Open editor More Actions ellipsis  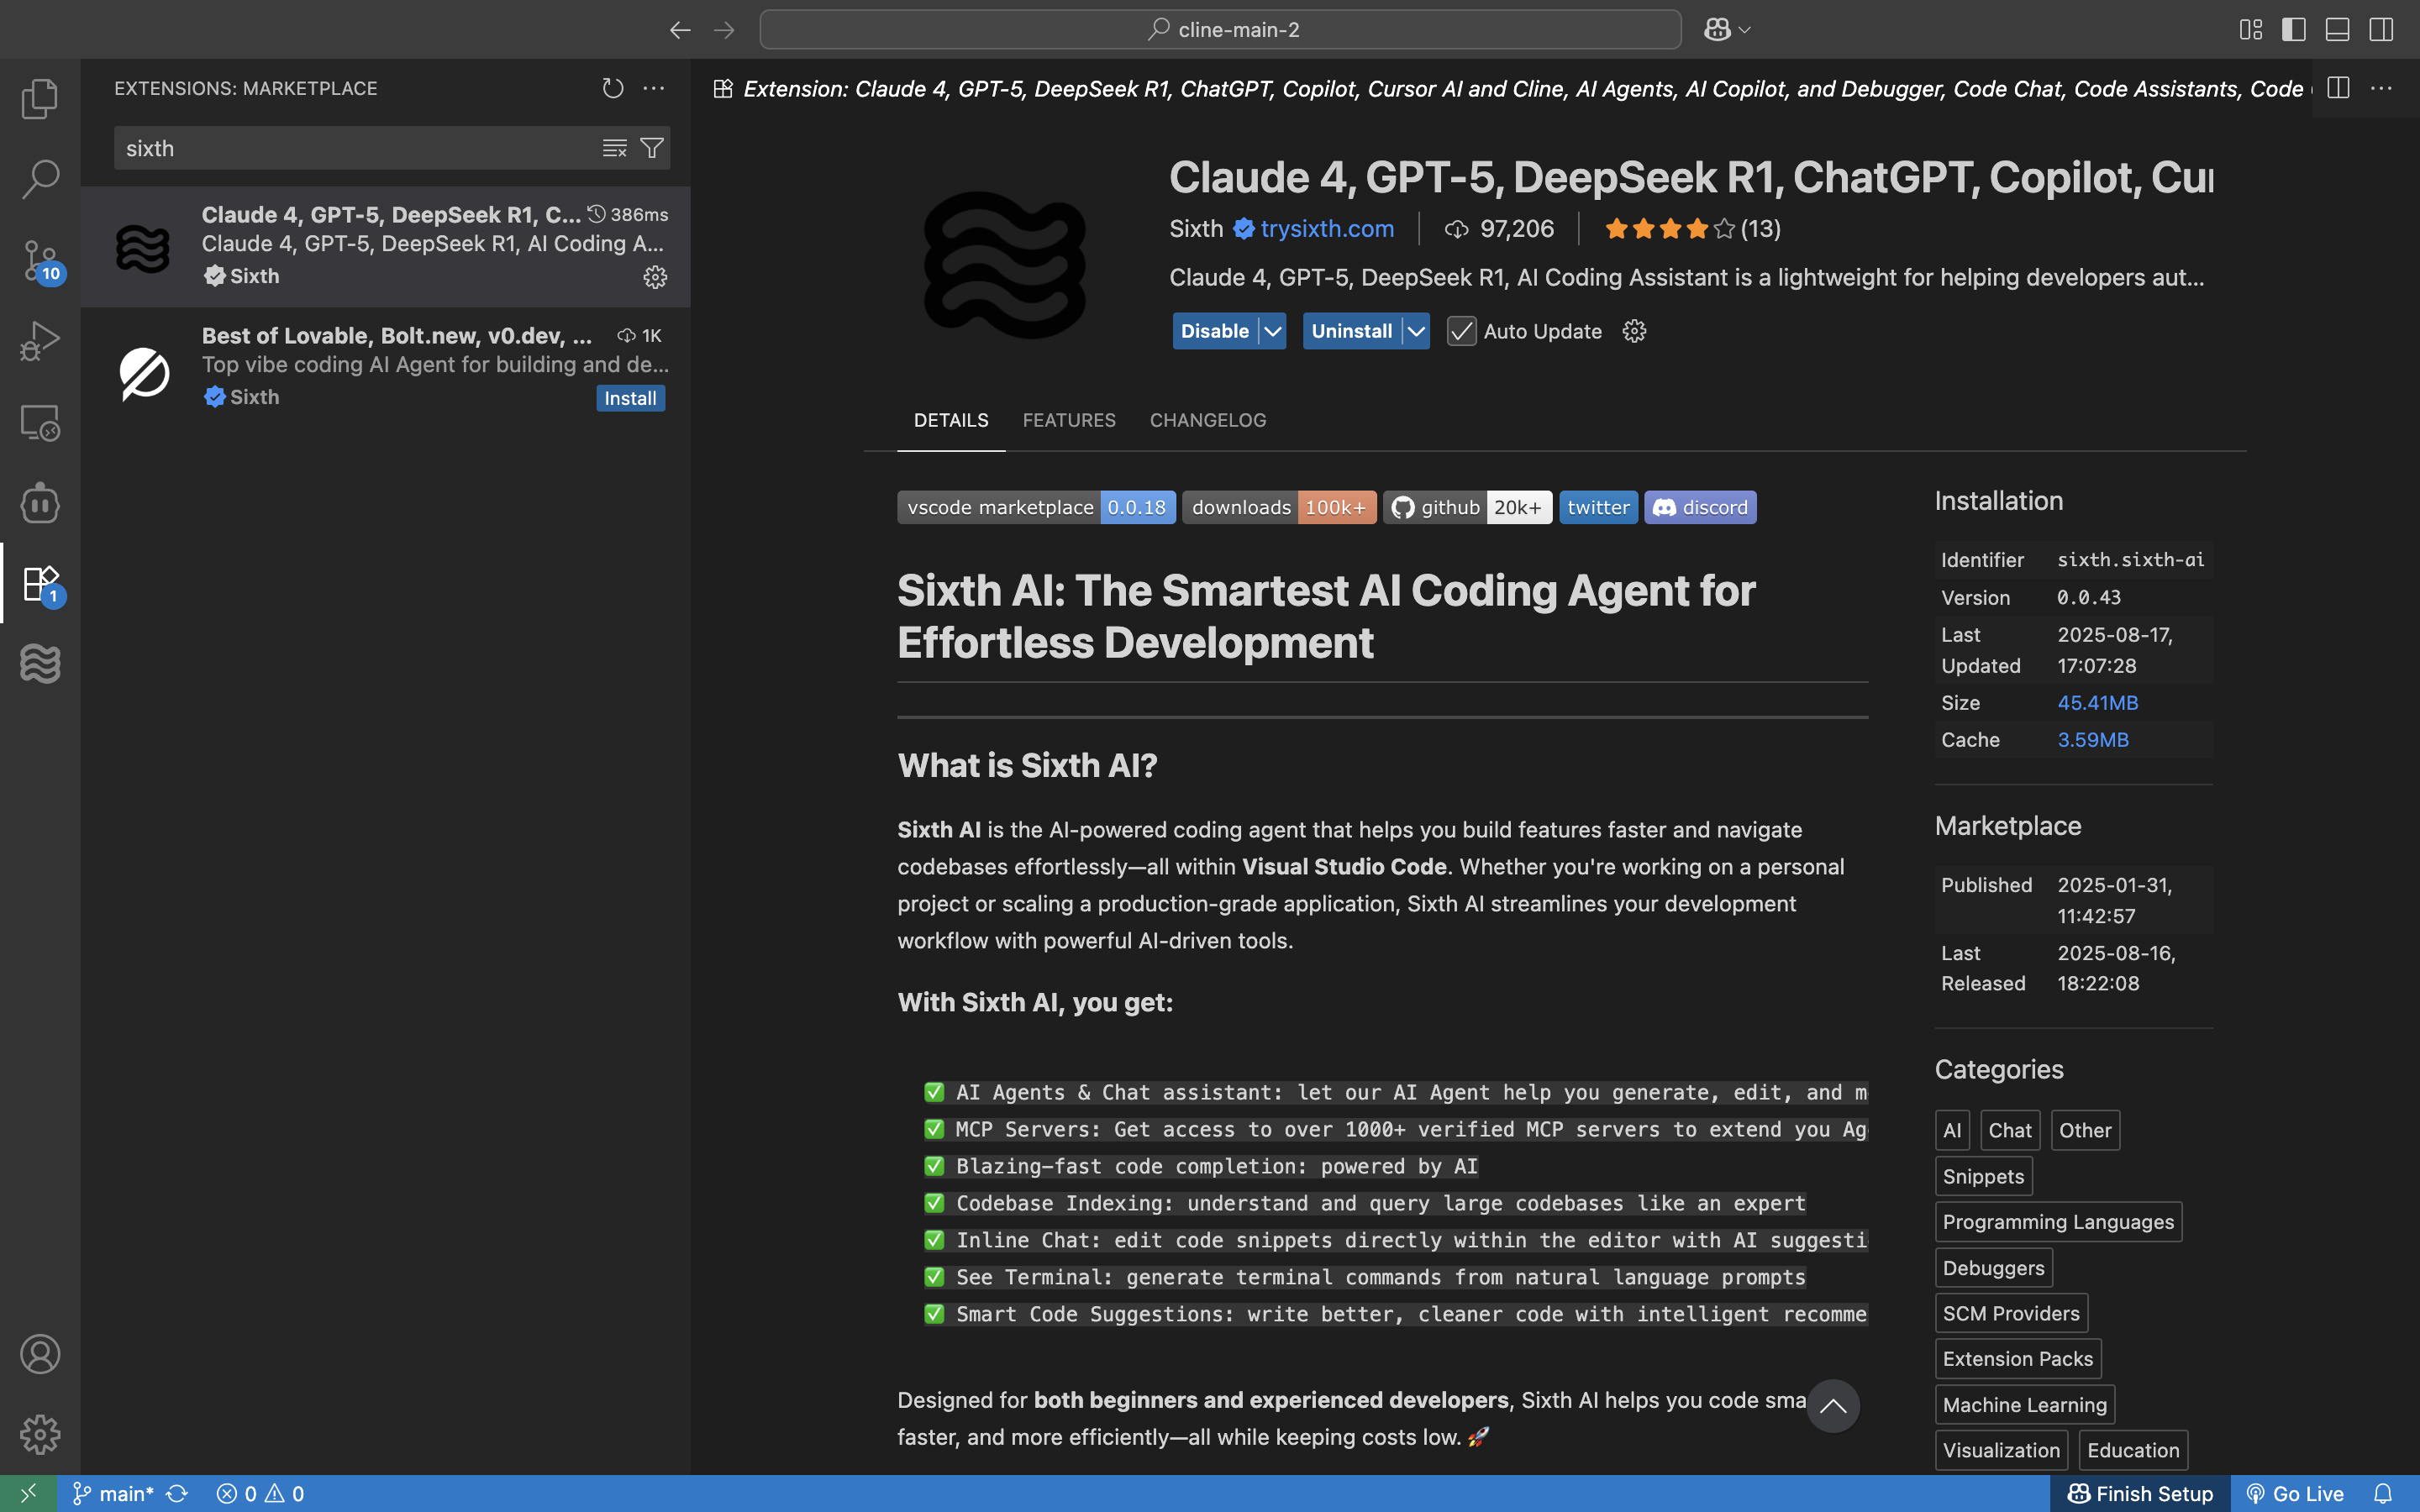tap(2381, 88)
